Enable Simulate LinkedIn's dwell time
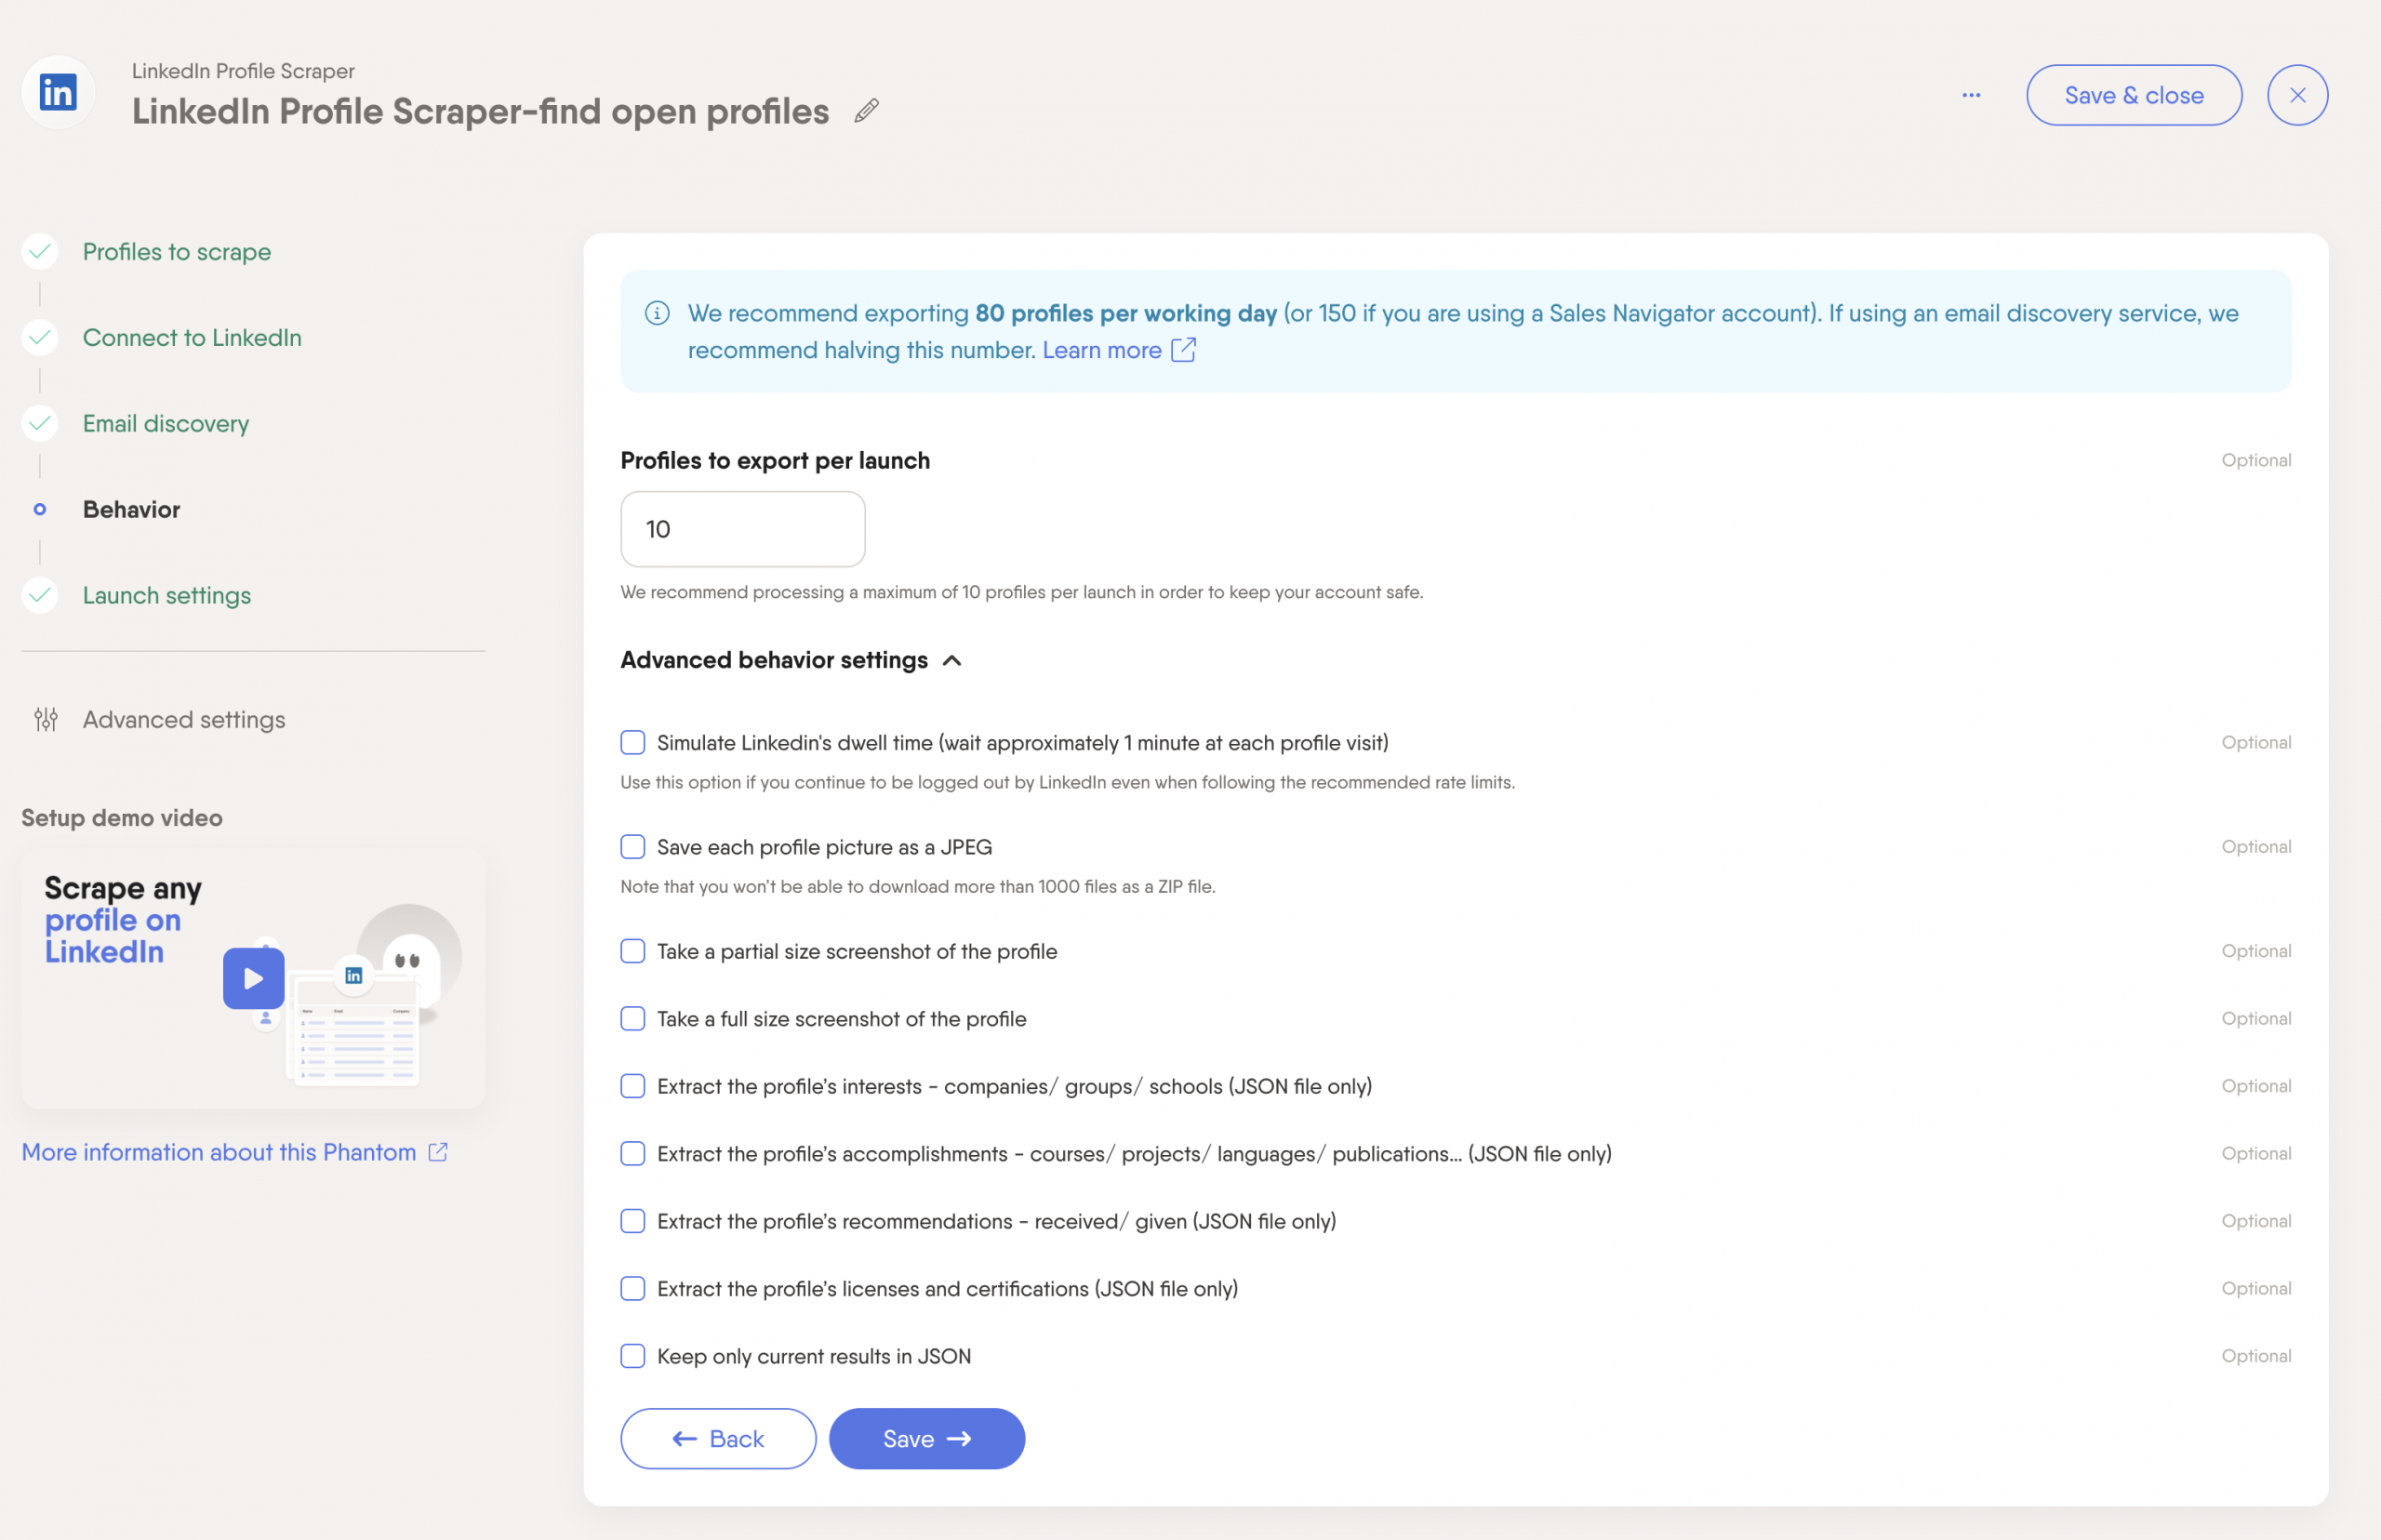The width and height of the screenshot is (2381, 1540). pos(632,742)
